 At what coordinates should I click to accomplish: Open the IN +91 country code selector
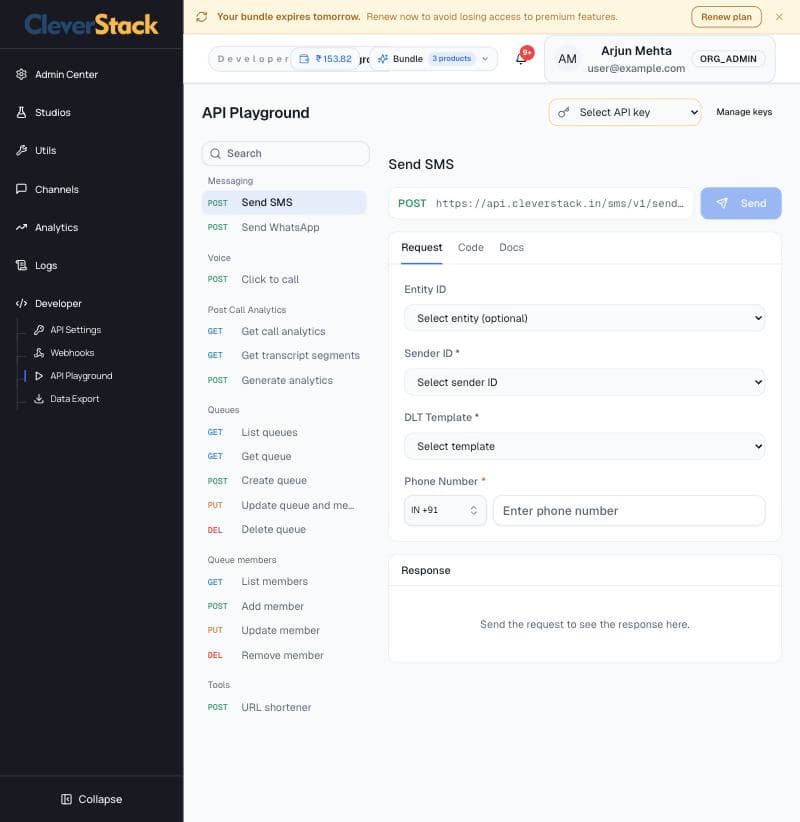[x=445, y=510]
